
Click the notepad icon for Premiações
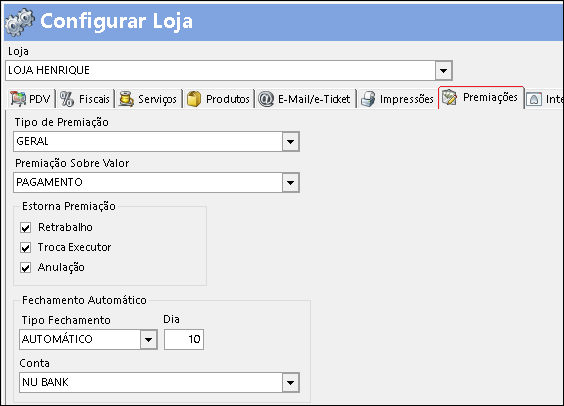[450, 97]
